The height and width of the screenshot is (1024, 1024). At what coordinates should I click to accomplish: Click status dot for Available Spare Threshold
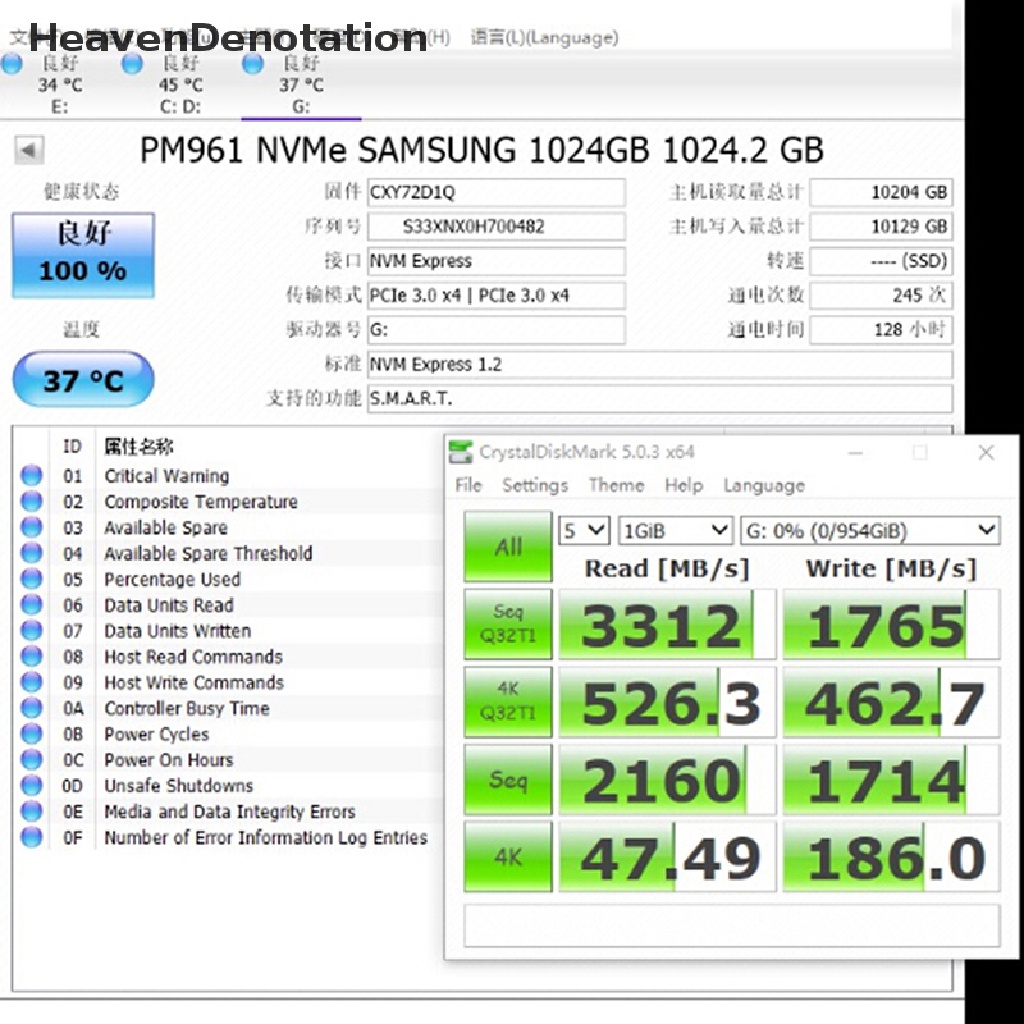pyautogui.click(x=31, y=552)
